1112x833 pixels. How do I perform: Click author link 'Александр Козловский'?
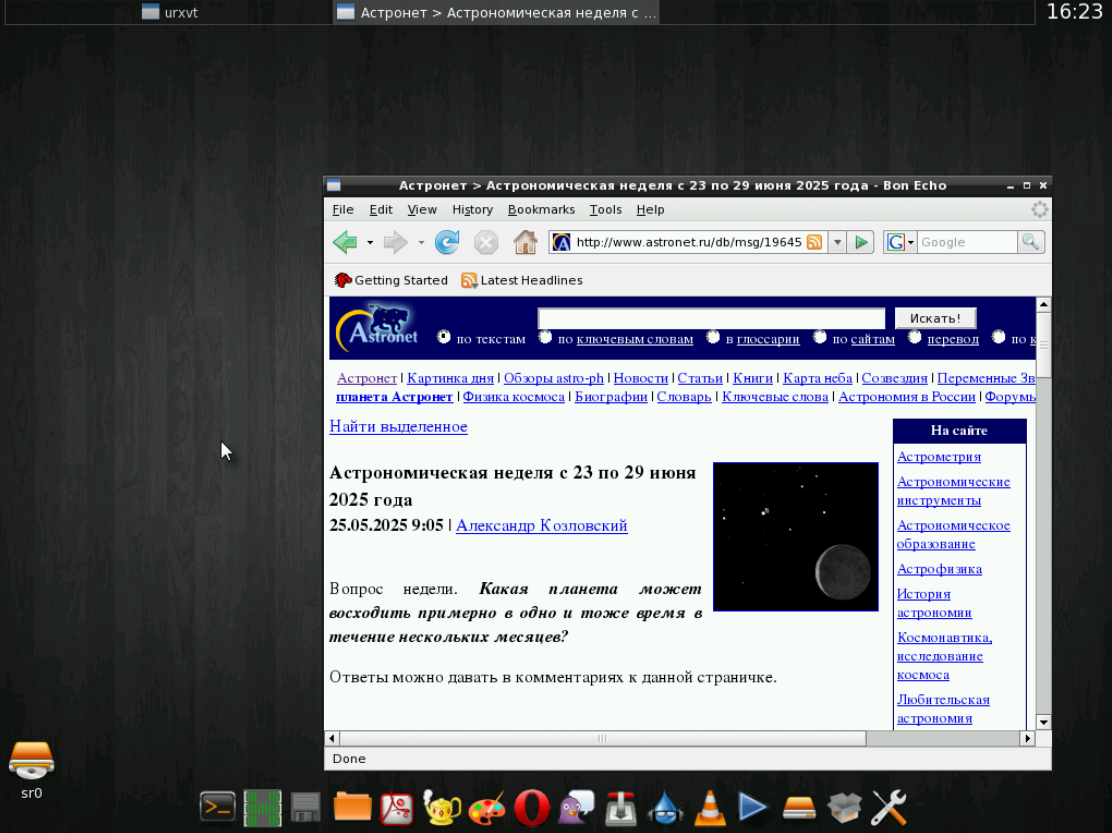[x=542, y=525]
